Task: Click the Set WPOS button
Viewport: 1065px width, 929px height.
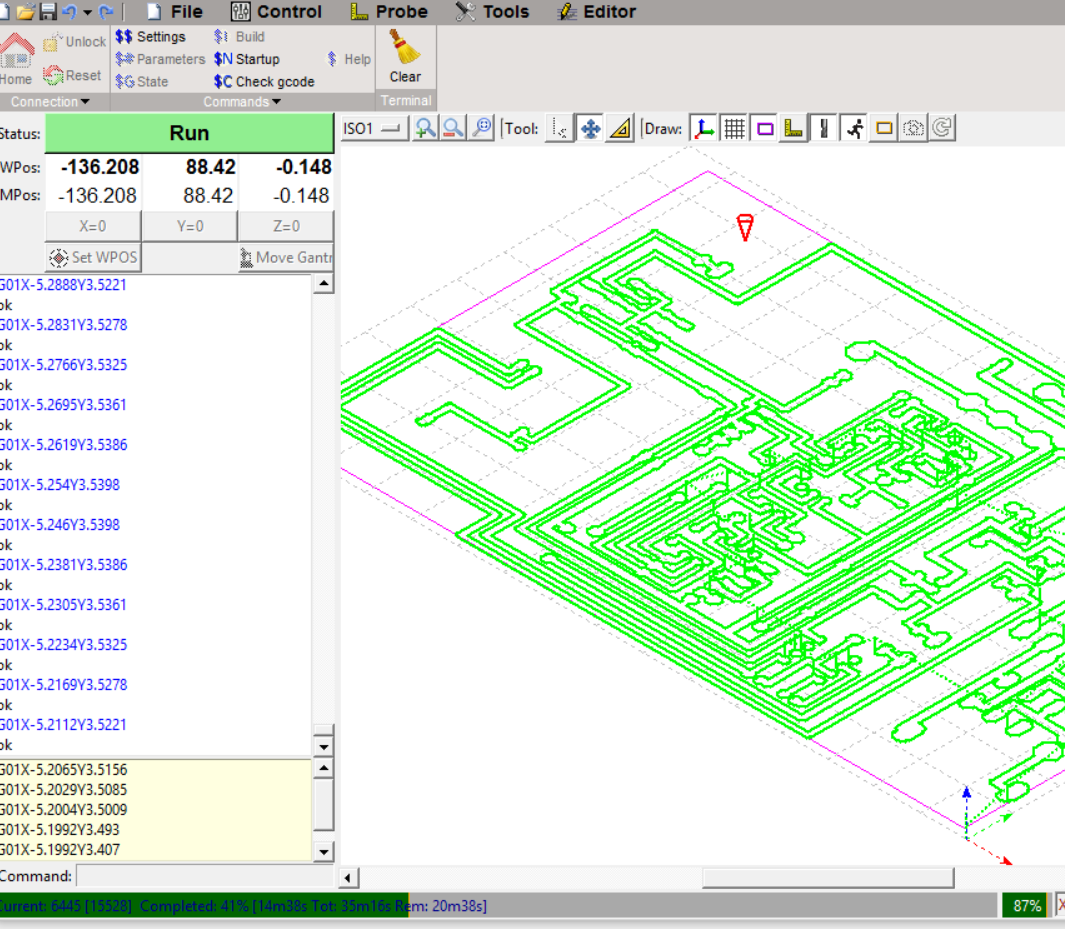Action: [x=93, y=257]
